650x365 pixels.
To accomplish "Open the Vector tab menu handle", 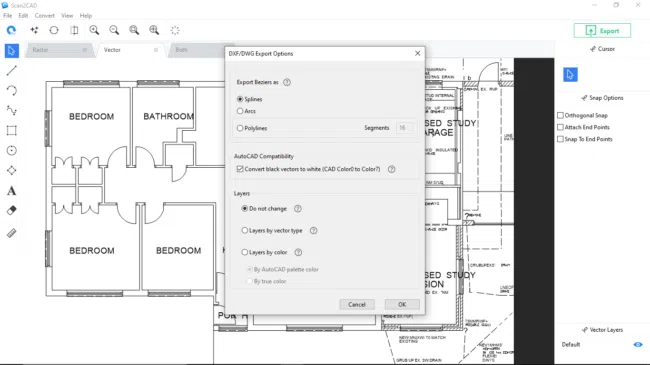I will coord(156,50).
